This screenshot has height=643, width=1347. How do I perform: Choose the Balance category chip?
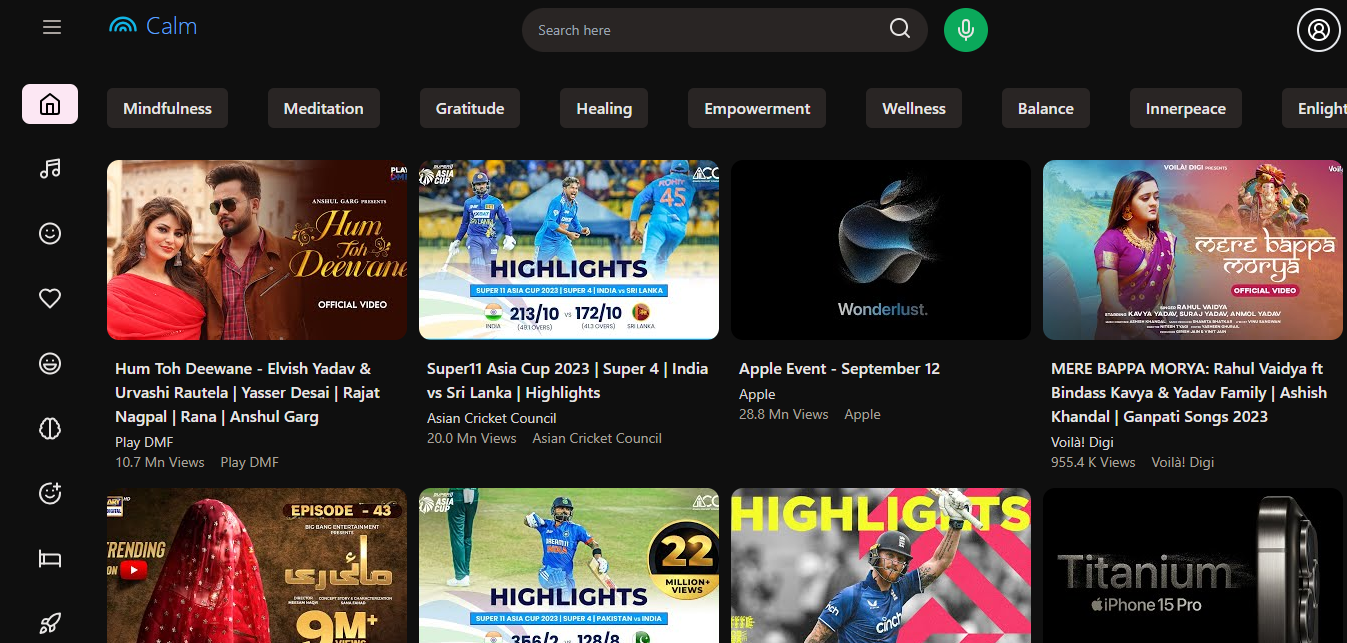1046,108
